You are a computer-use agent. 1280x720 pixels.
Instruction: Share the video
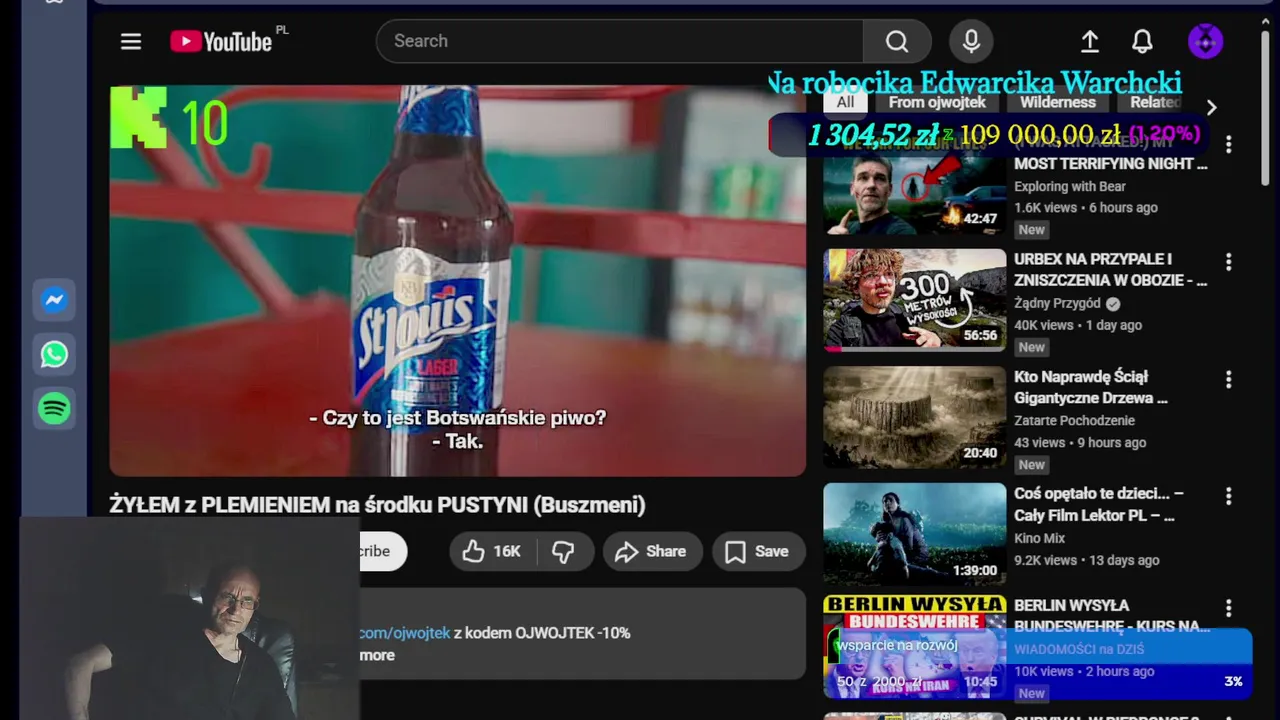coord(651,551)
